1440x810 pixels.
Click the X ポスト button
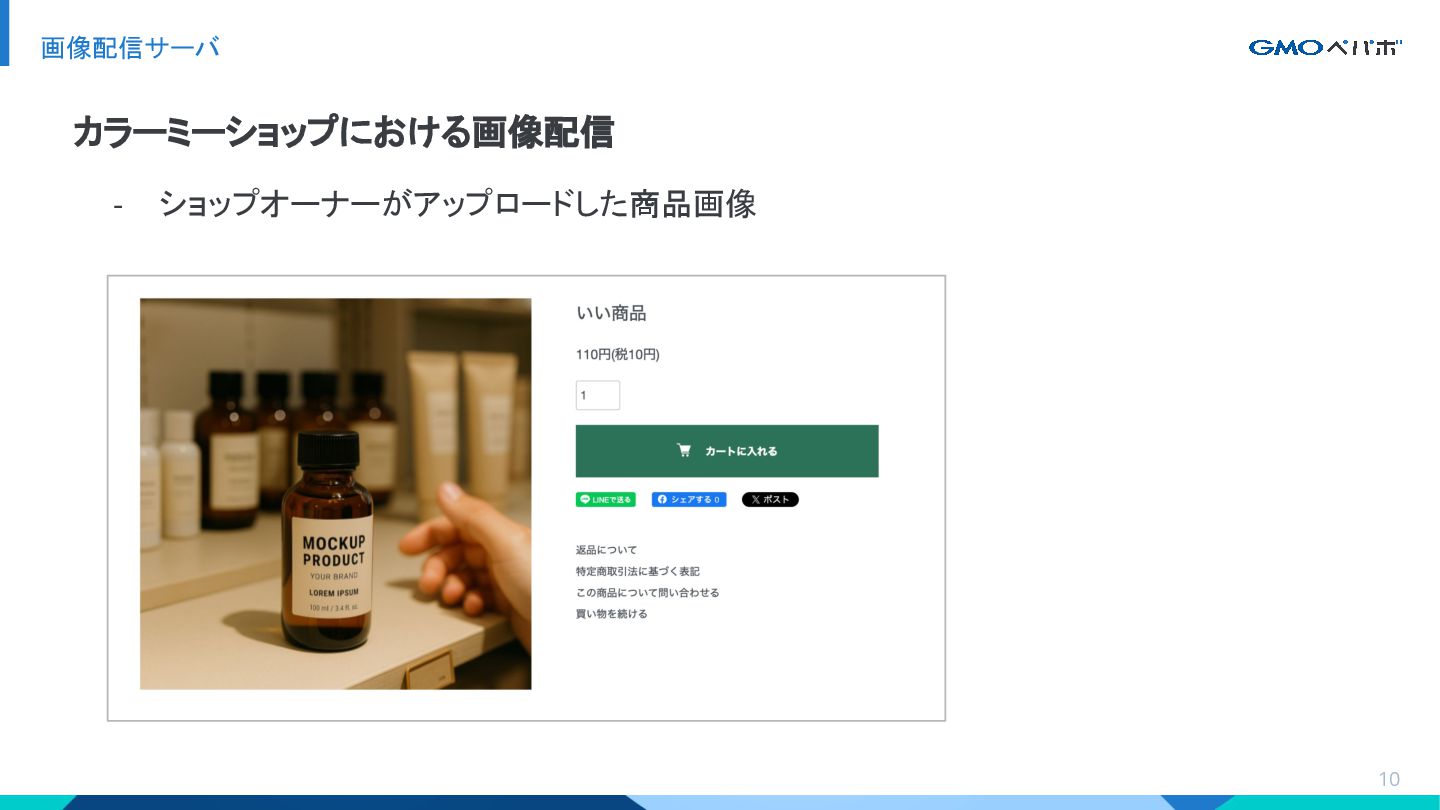[x=770, y=500]
